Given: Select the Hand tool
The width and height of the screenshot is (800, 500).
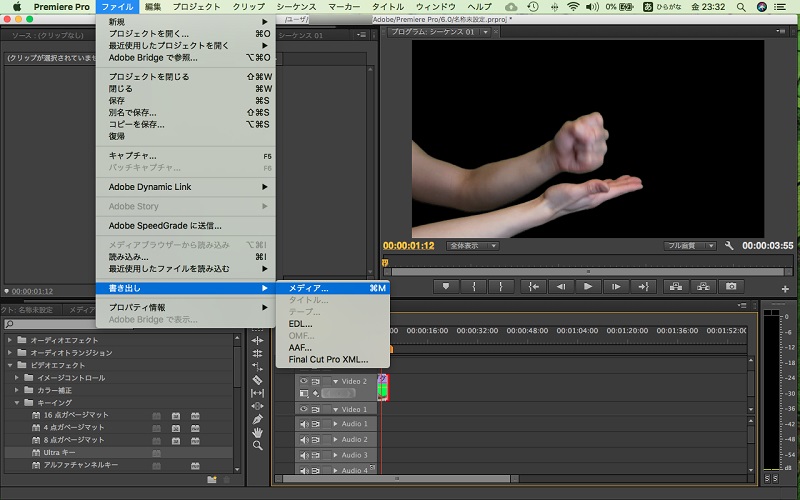Looking at the screenshot, I should click(258, 432).
